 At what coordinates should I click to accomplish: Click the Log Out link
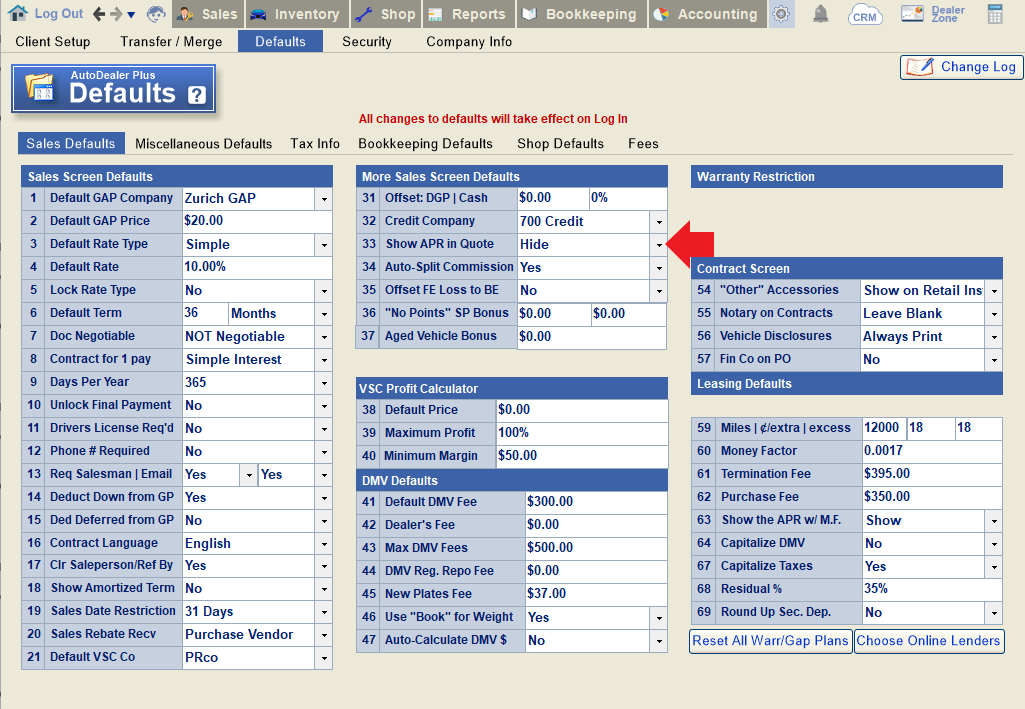coord(59,14)
